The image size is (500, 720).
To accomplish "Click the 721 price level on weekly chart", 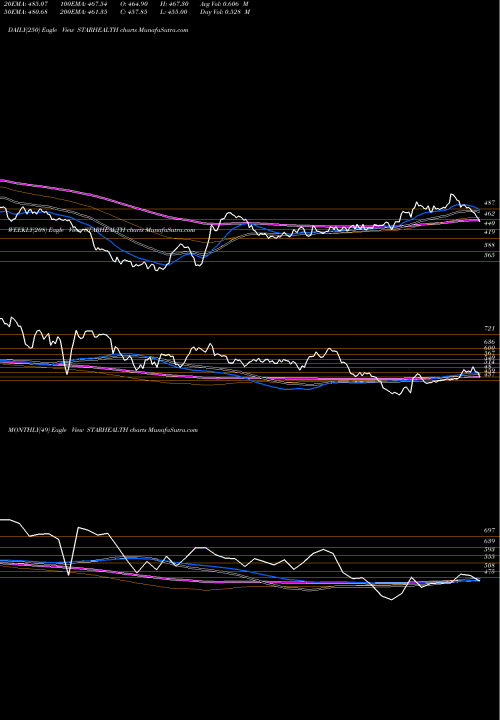I will [489, 329].
